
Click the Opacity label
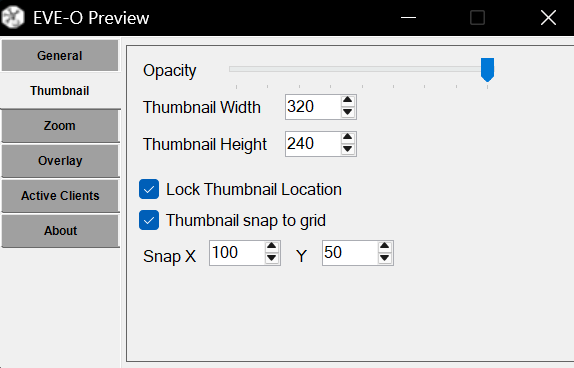[169, 70]
